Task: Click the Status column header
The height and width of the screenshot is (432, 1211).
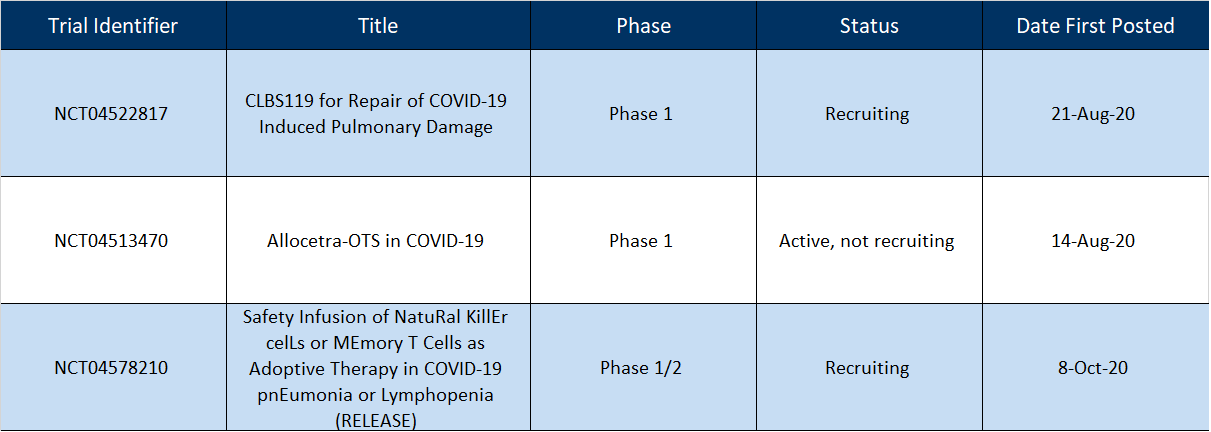Action: click(x=869, y=26)
